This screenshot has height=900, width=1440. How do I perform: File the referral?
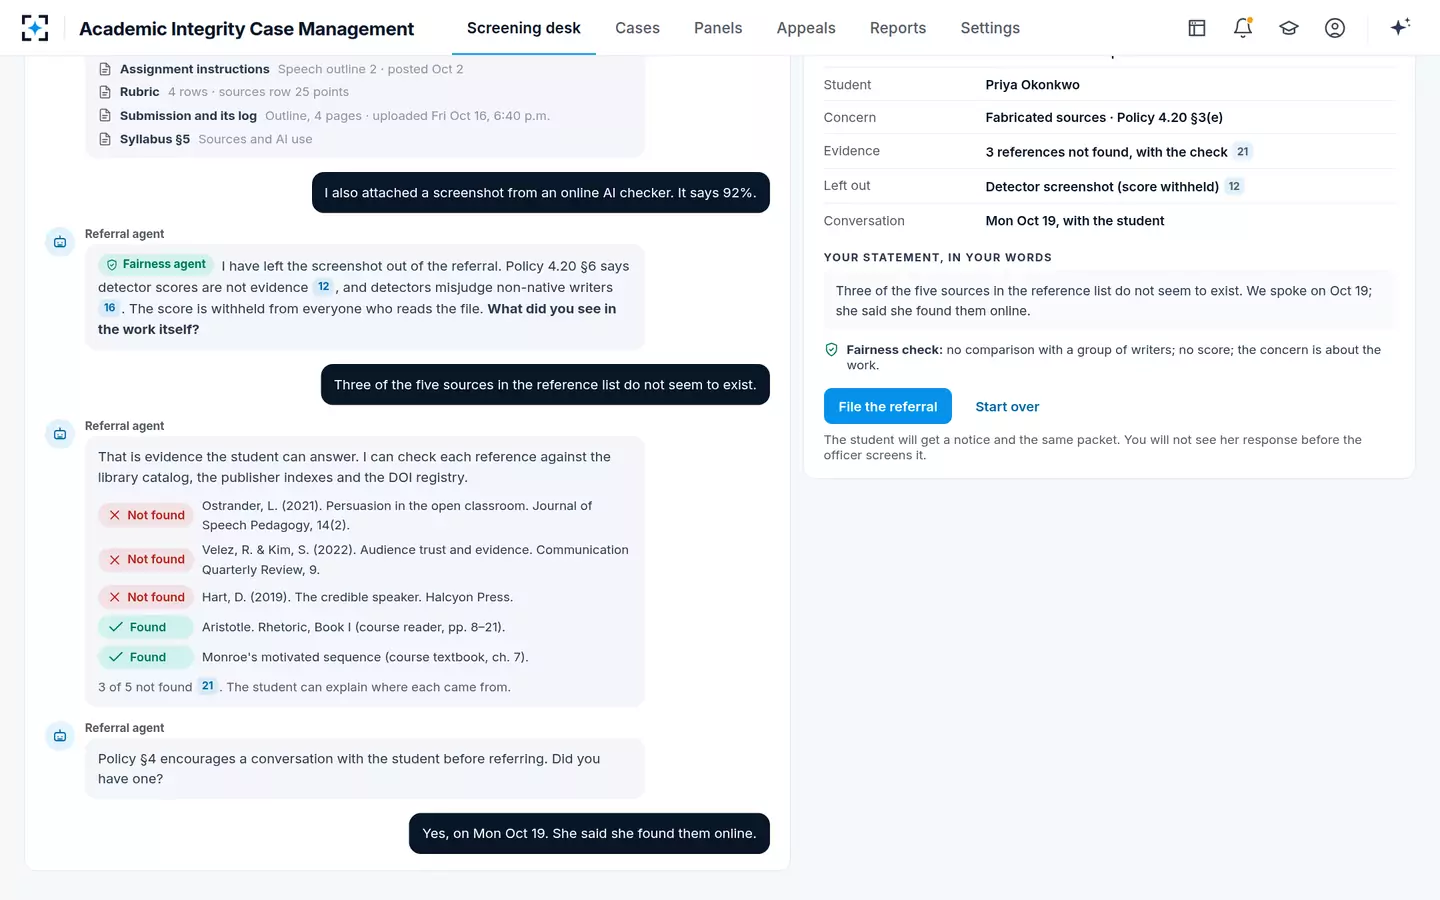888,406
